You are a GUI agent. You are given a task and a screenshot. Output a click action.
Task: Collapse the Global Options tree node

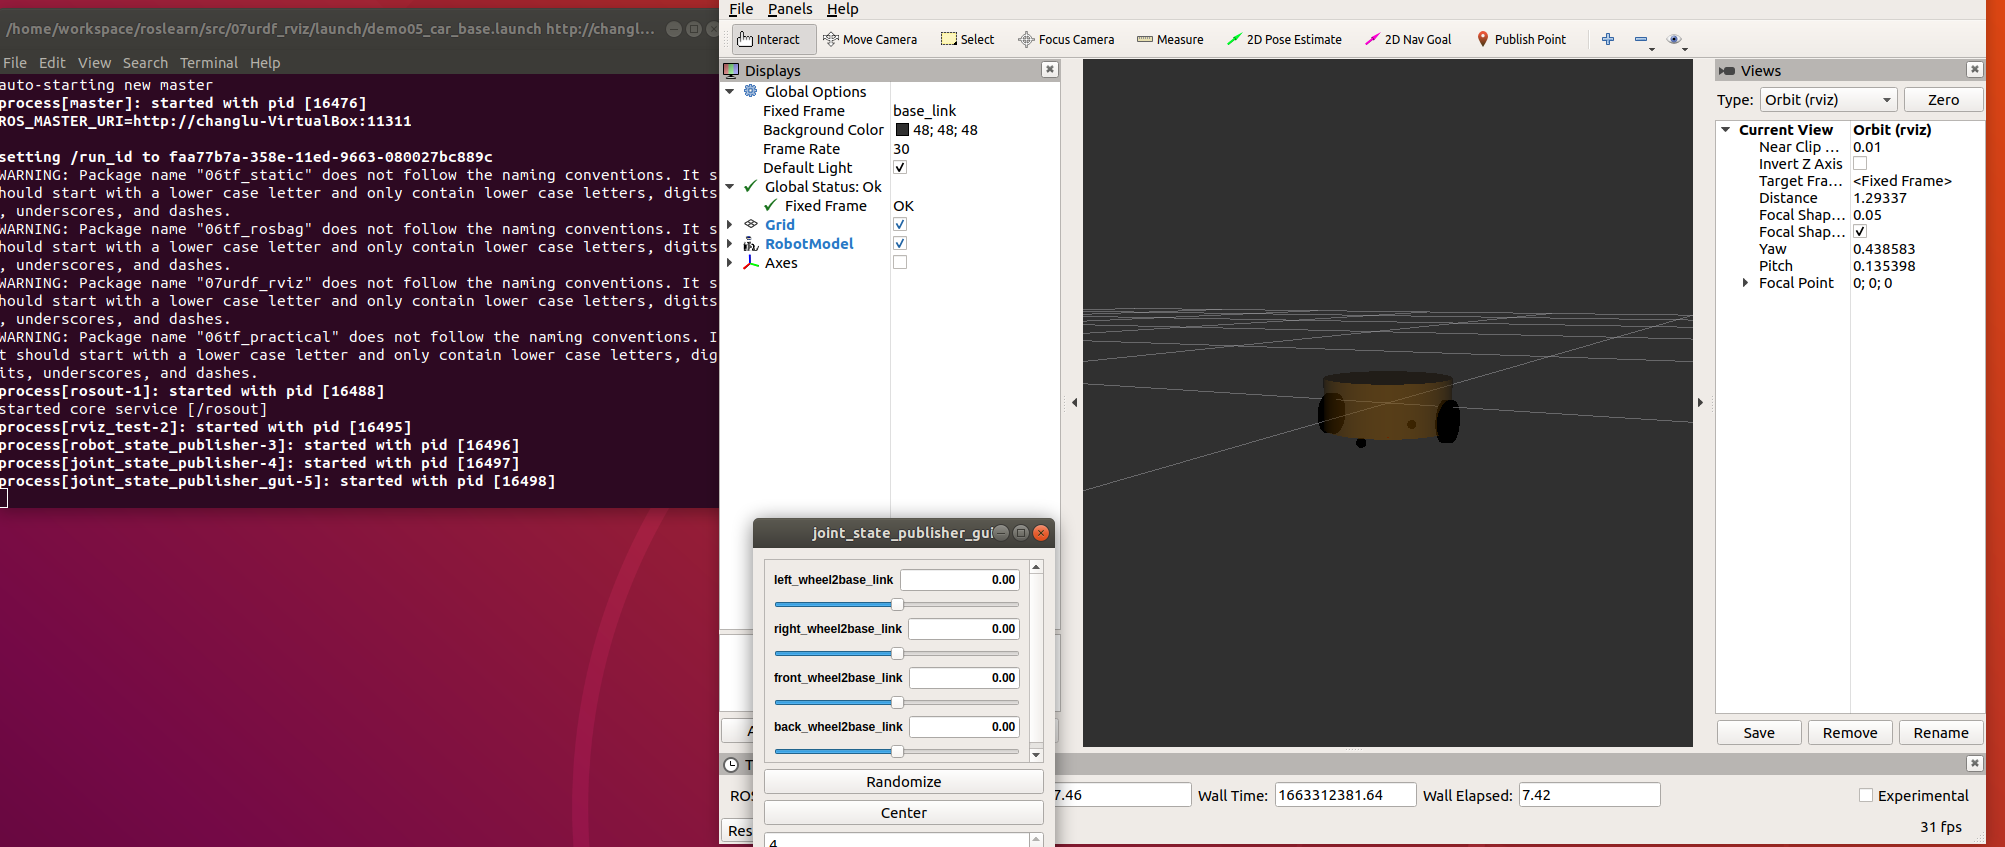pos(730,92)
